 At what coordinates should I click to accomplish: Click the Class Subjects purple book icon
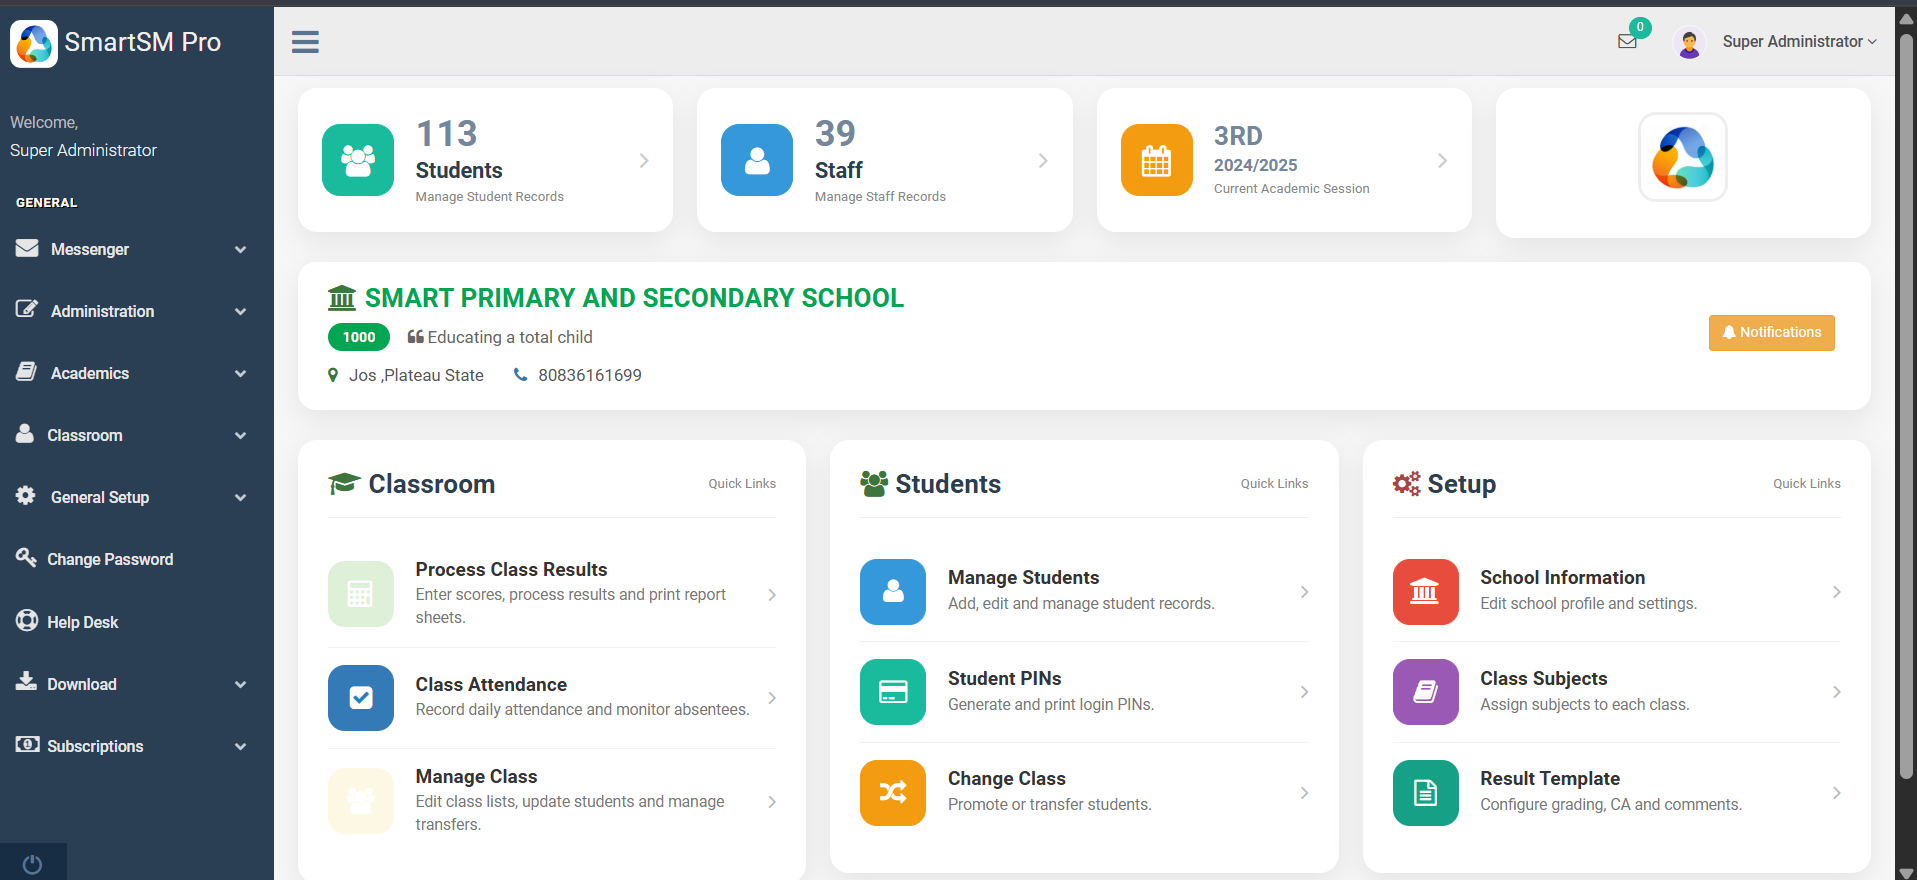click(1426, 692)
